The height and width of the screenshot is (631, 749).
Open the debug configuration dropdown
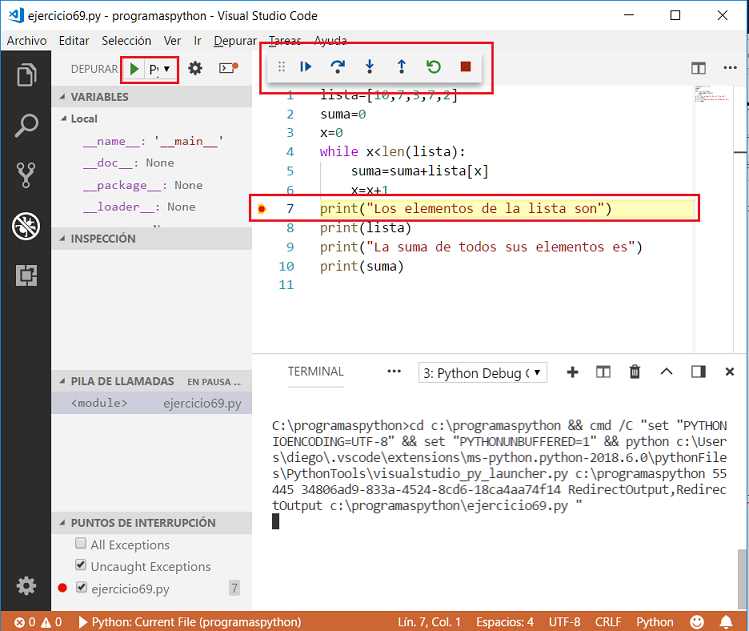pos(160,69)
